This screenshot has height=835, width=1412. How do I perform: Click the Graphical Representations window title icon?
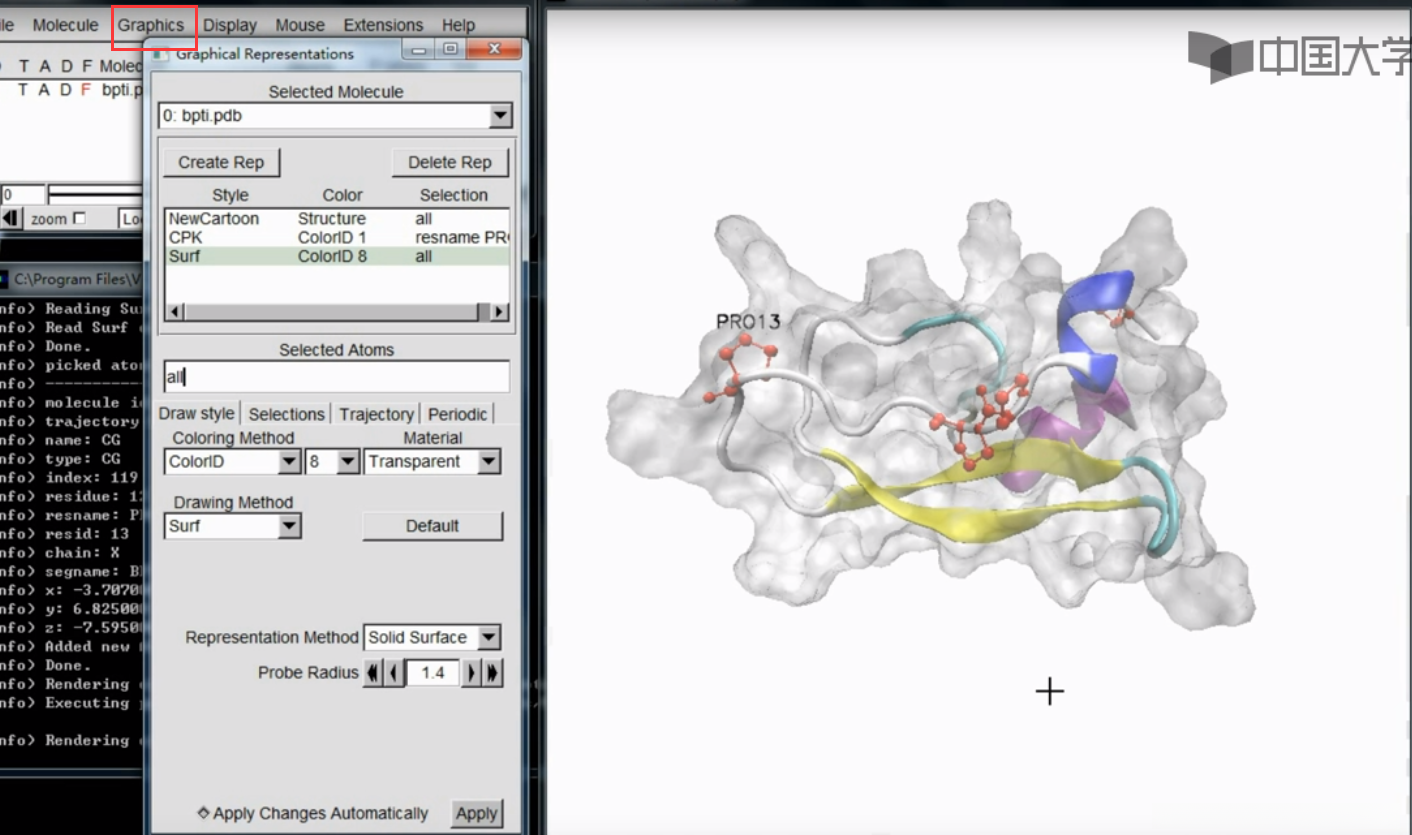160,53
